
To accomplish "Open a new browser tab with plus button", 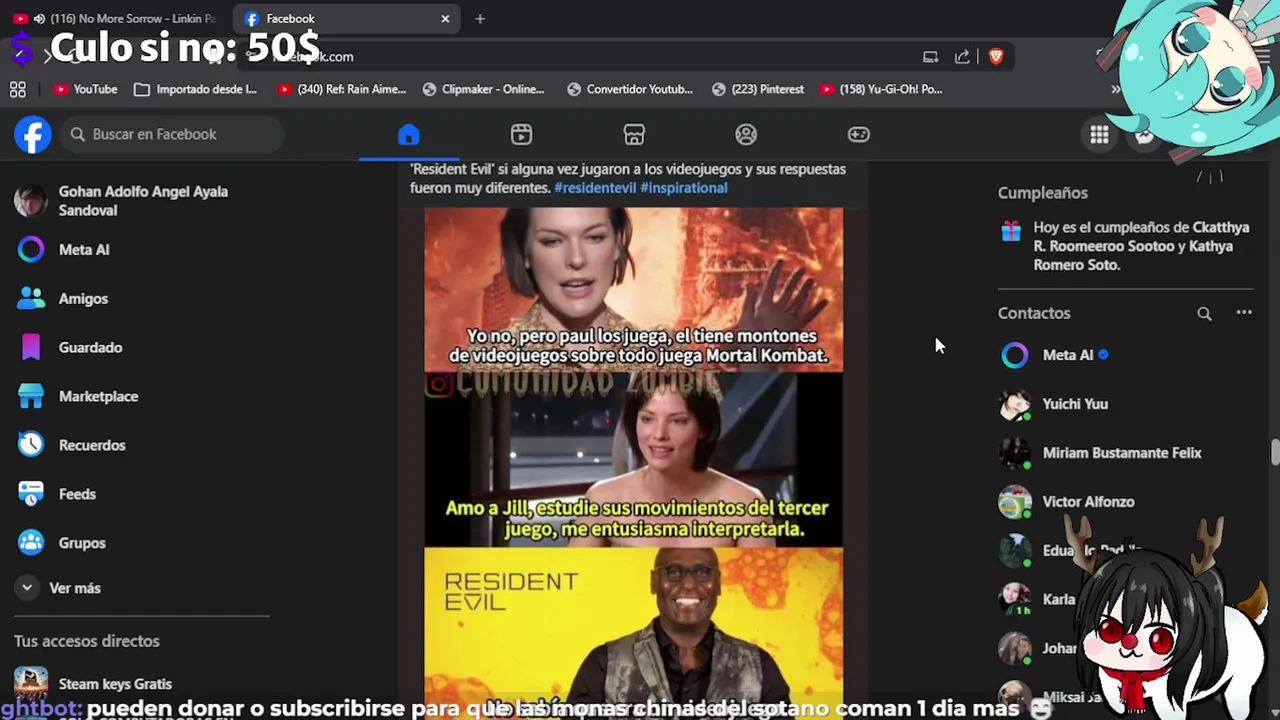I will tap(480, 18).
